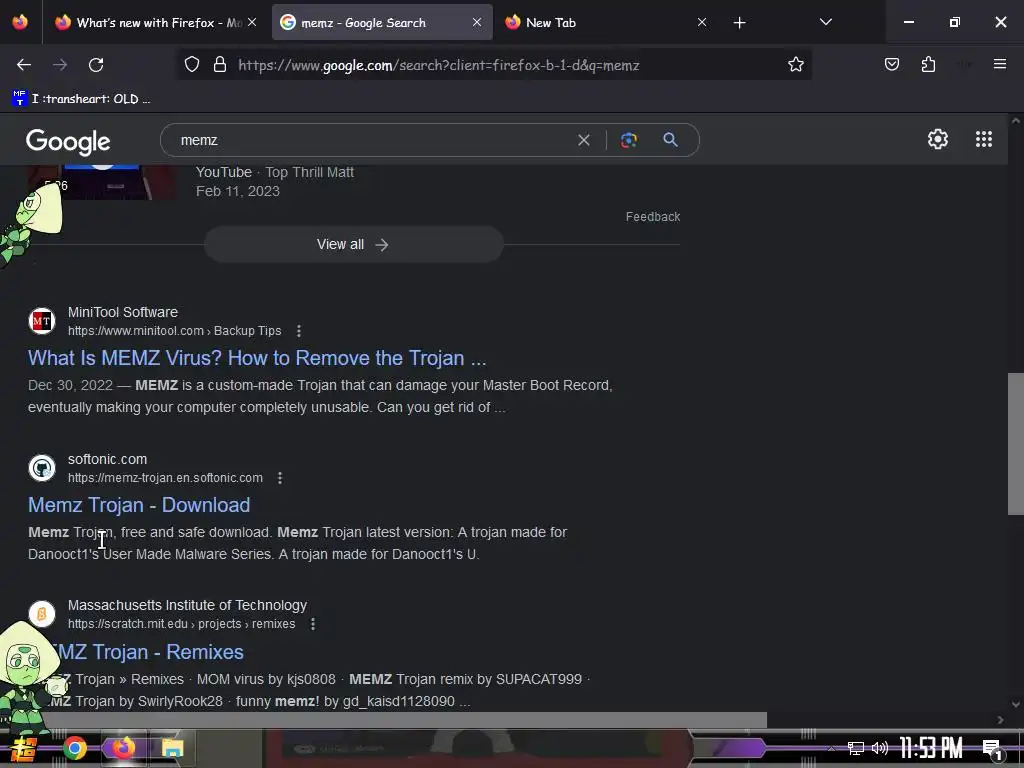
Task: Open volume control in system tray
Action: coord(880,748)
